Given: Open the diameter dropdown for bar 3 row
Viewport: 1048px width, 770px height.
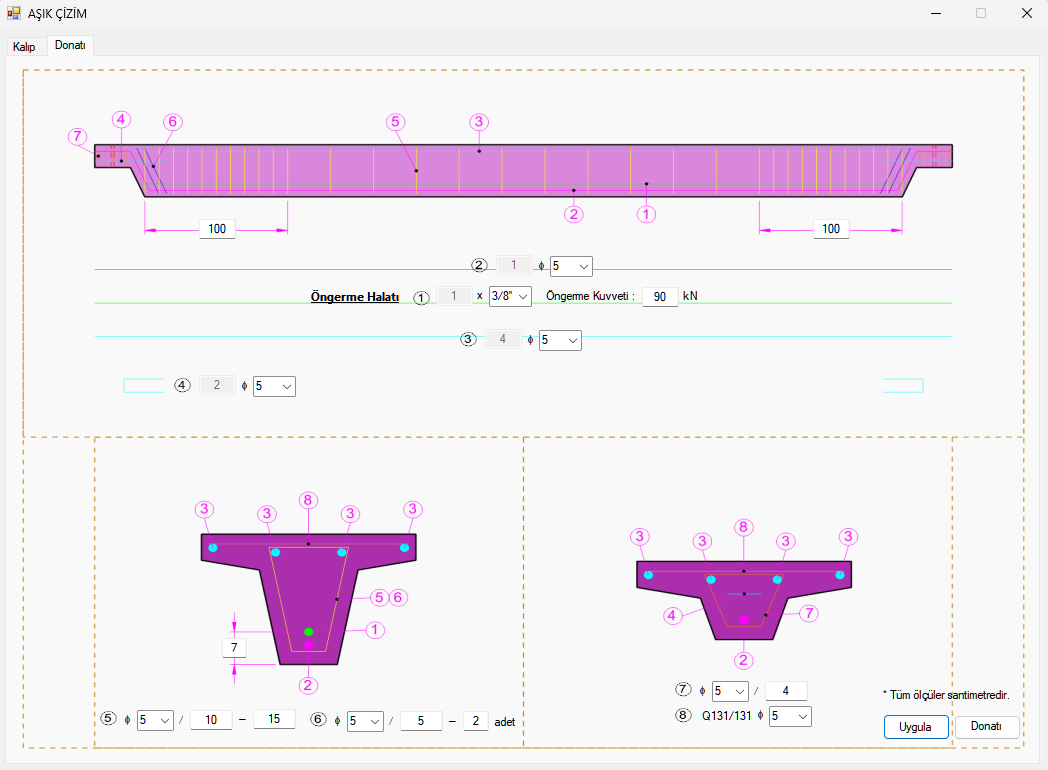Looking at the screenshot, I should coord(560,340).
